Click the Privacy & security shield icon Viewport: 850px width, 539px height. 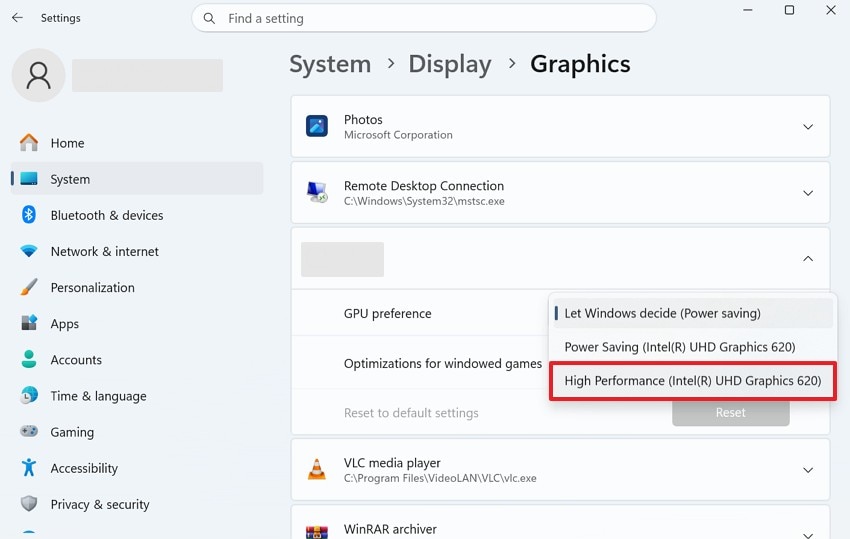[29, 504]
